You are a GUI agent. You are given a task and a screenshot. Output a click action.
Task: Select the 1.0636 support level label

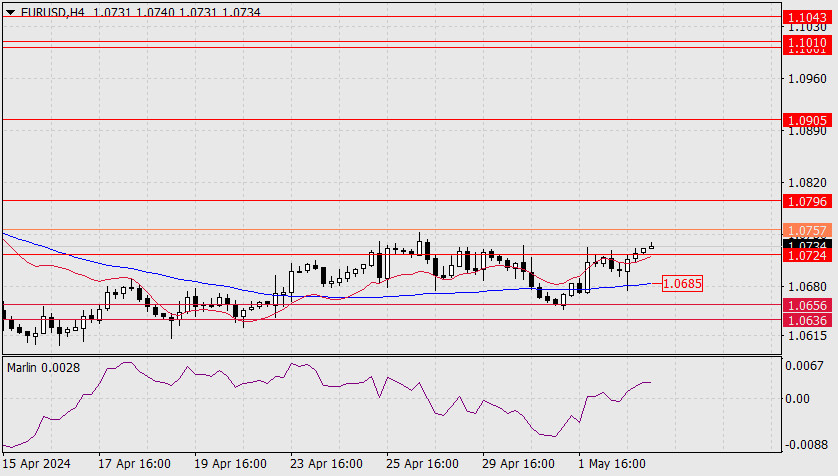tap(808, 321)
